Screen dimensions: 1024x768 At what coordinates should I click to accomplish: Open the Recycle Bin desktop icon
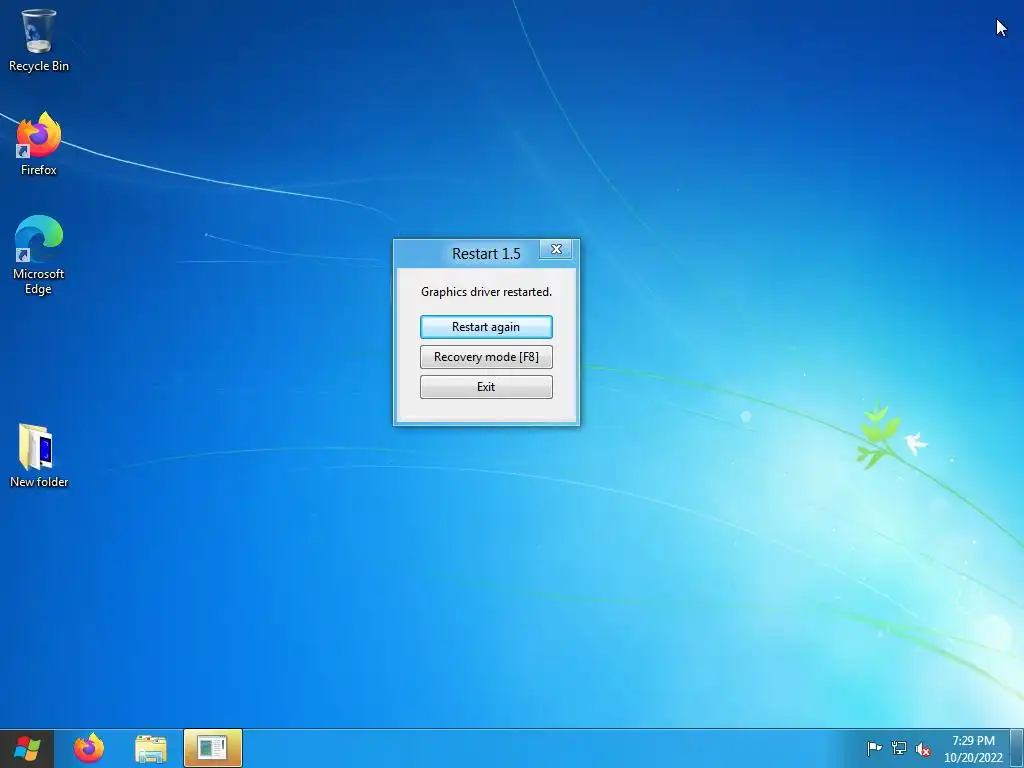coord(39,40)
